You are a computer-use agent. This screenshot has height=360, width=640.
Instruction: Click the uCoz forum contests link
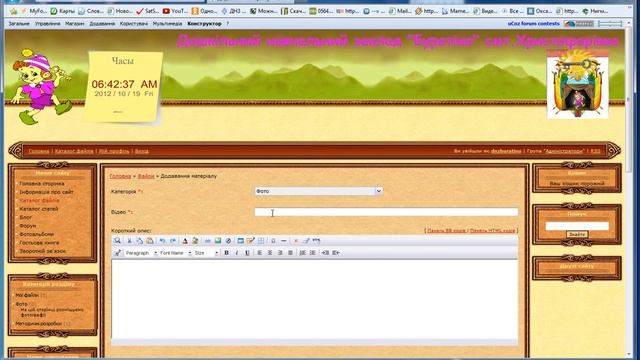(533, 24)
